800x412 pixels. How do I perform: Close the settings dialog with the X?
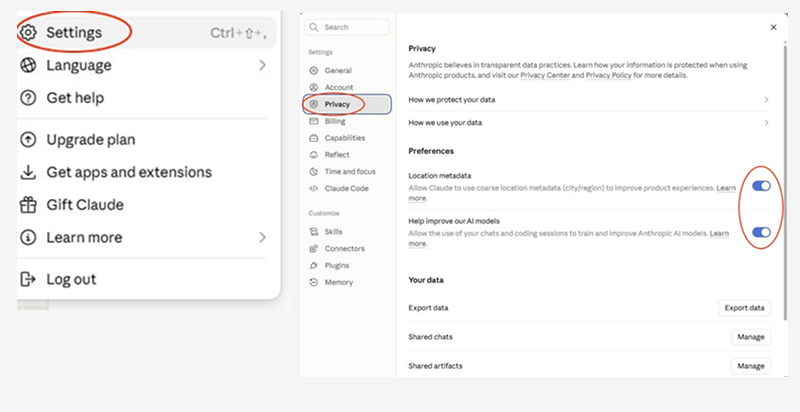pyautogui.click(x=773, y=28)
